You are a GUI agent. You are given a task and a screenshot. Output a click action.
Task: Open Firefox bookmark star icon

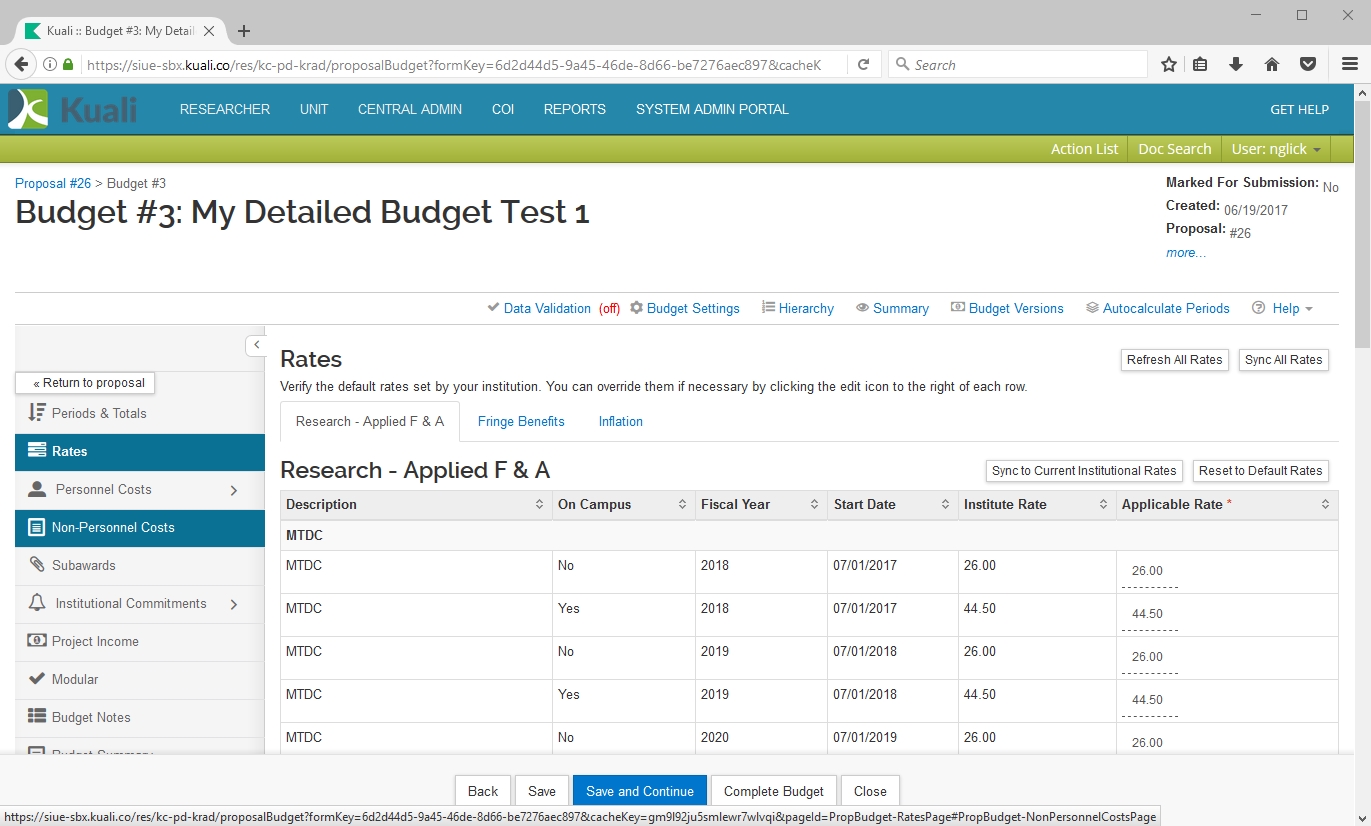tap(1168, 65)
